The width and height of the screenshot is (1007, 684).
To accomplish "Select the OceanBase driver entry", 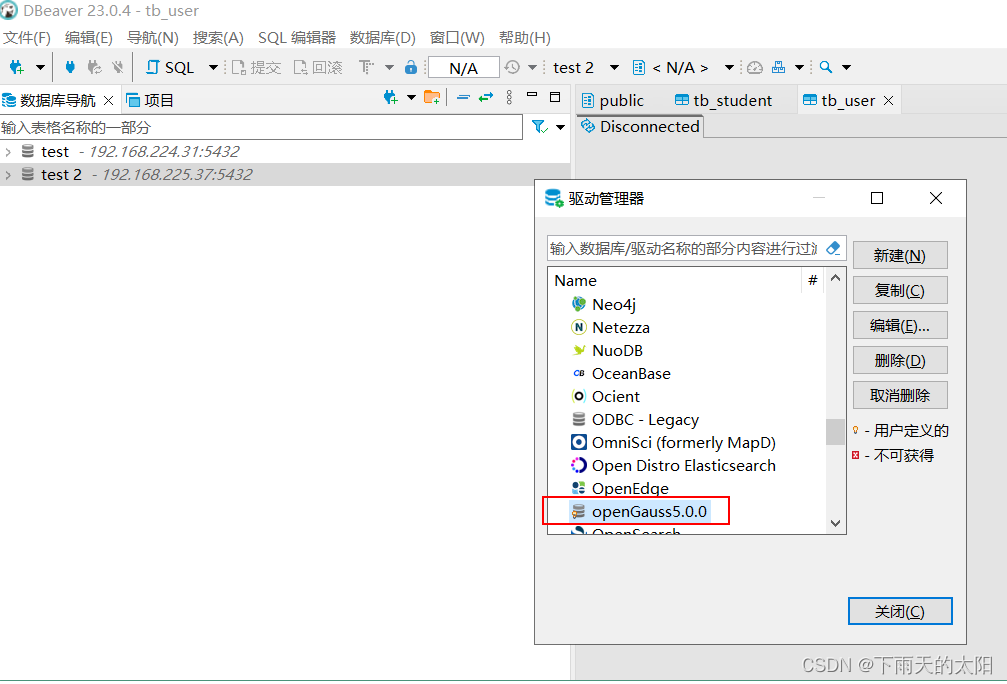I will click(x=620, y=373).
